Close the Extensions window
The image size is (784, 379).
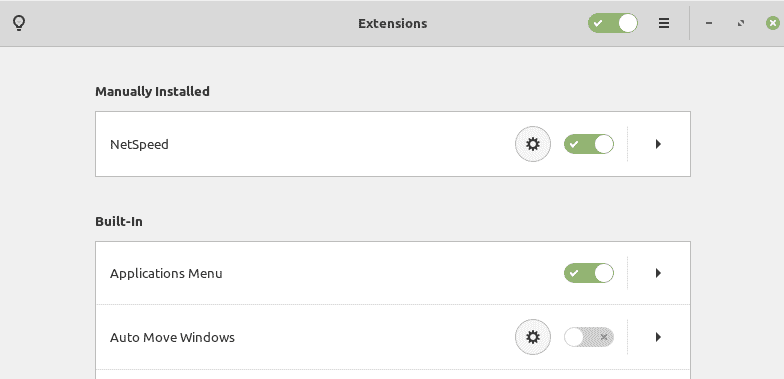[772, 23]
